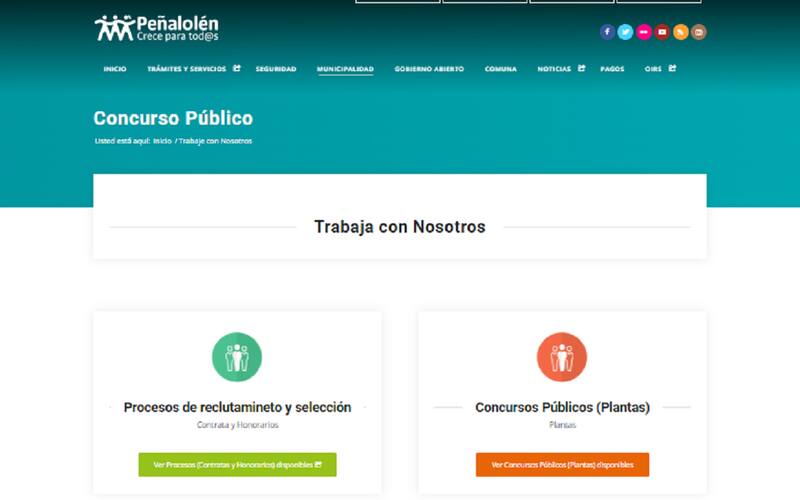
Task: Click the Peñalolén logo
Action: (157, 28)
